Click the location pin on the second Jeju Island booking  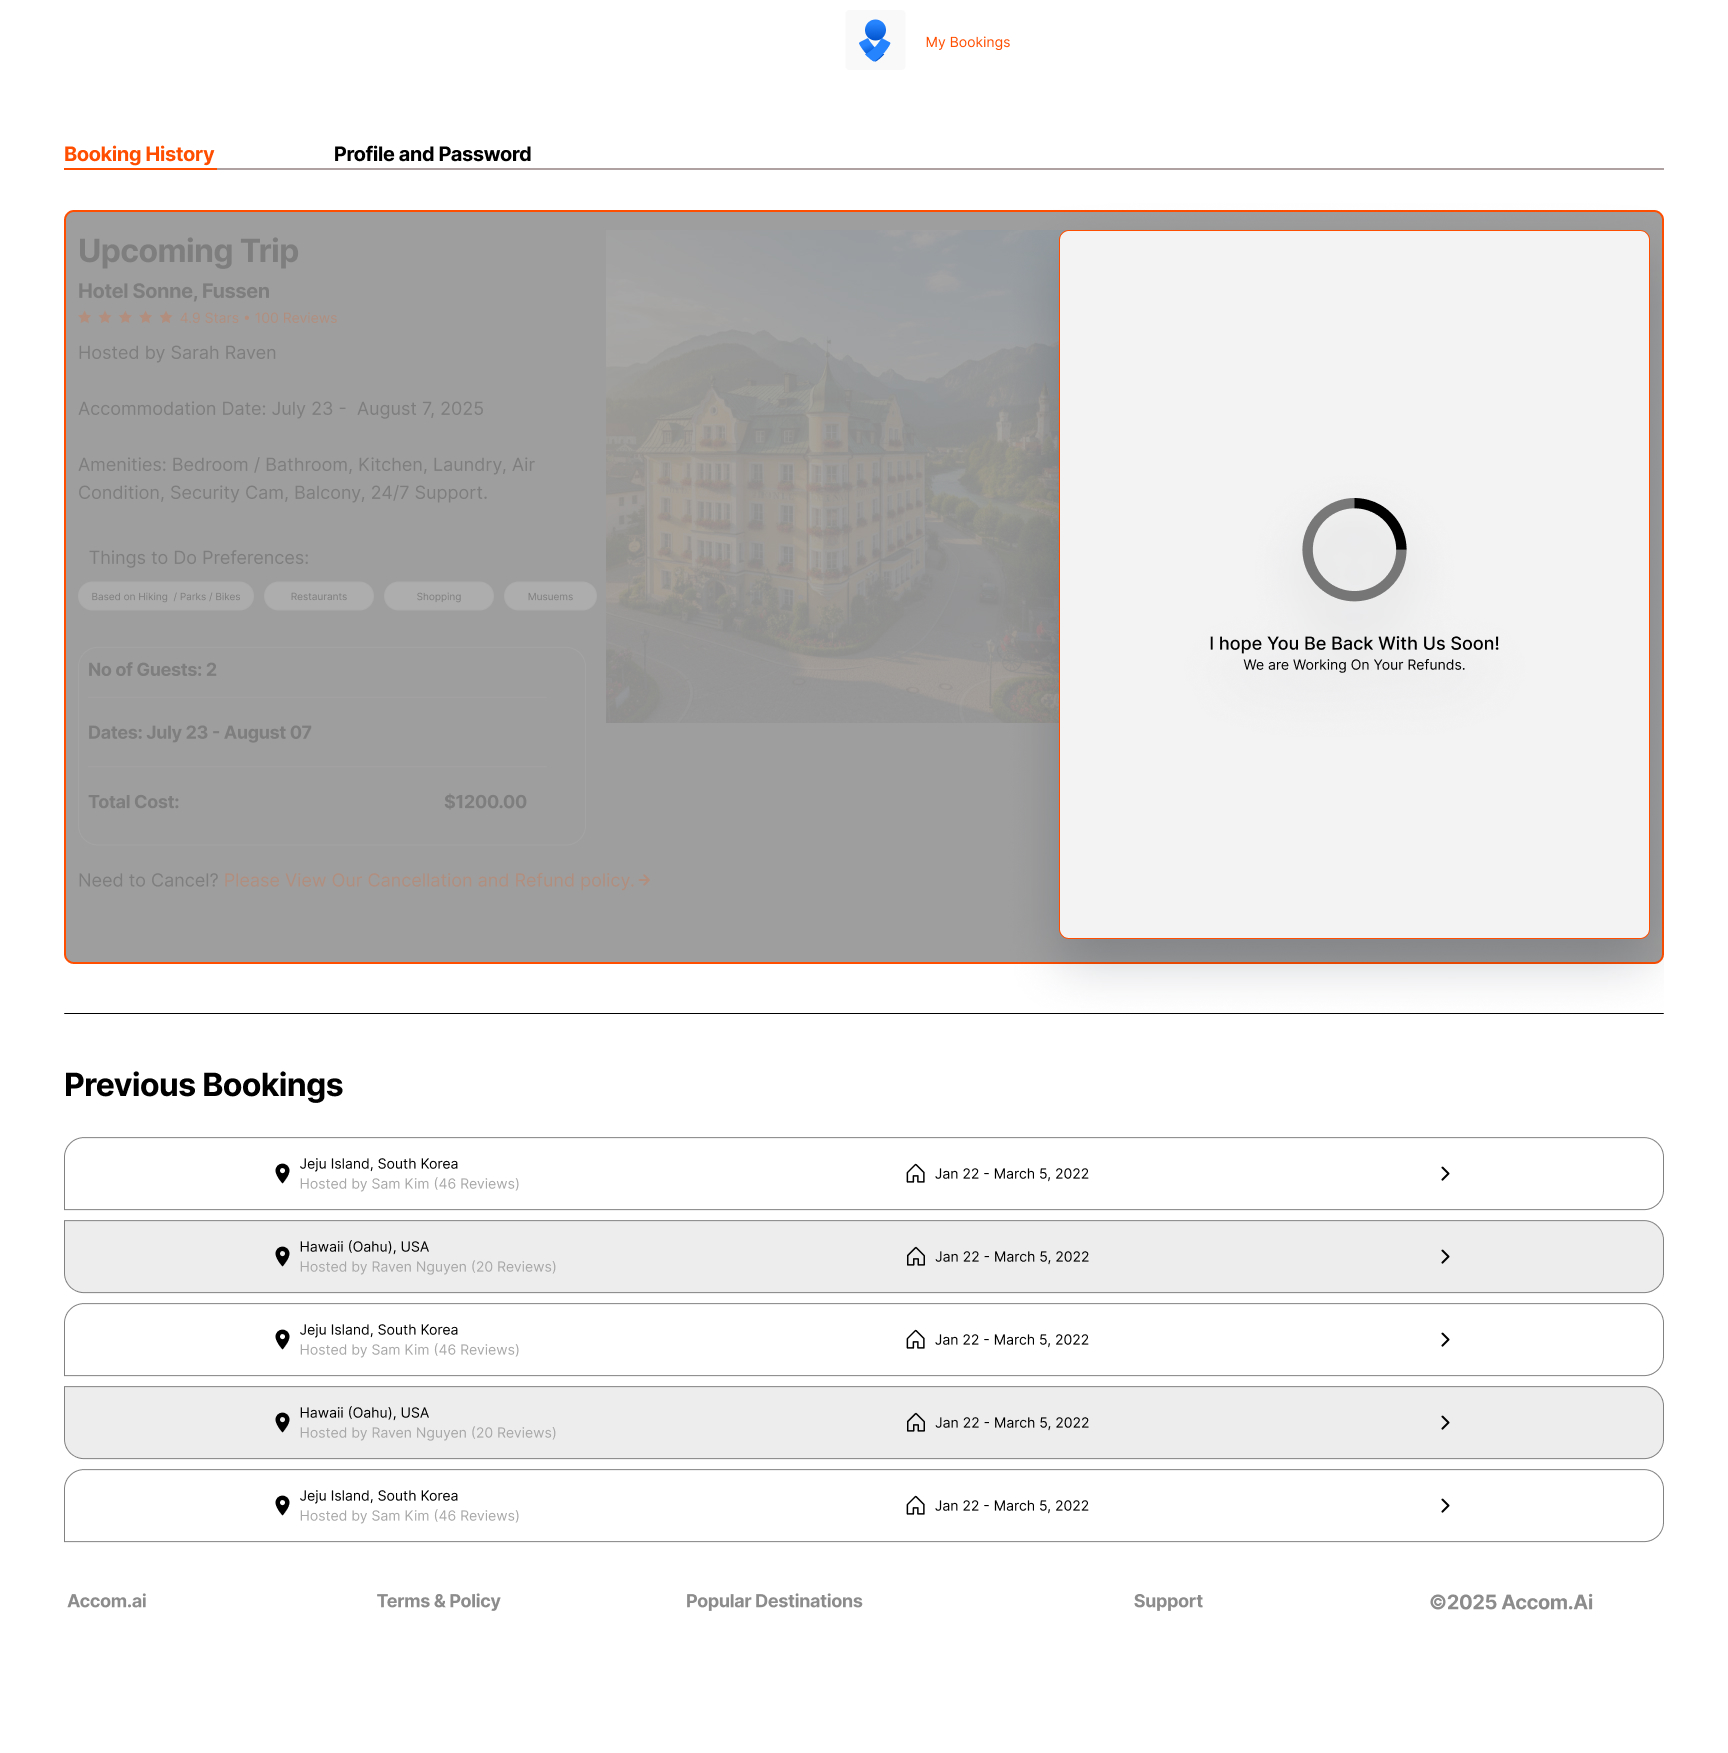282,1339
